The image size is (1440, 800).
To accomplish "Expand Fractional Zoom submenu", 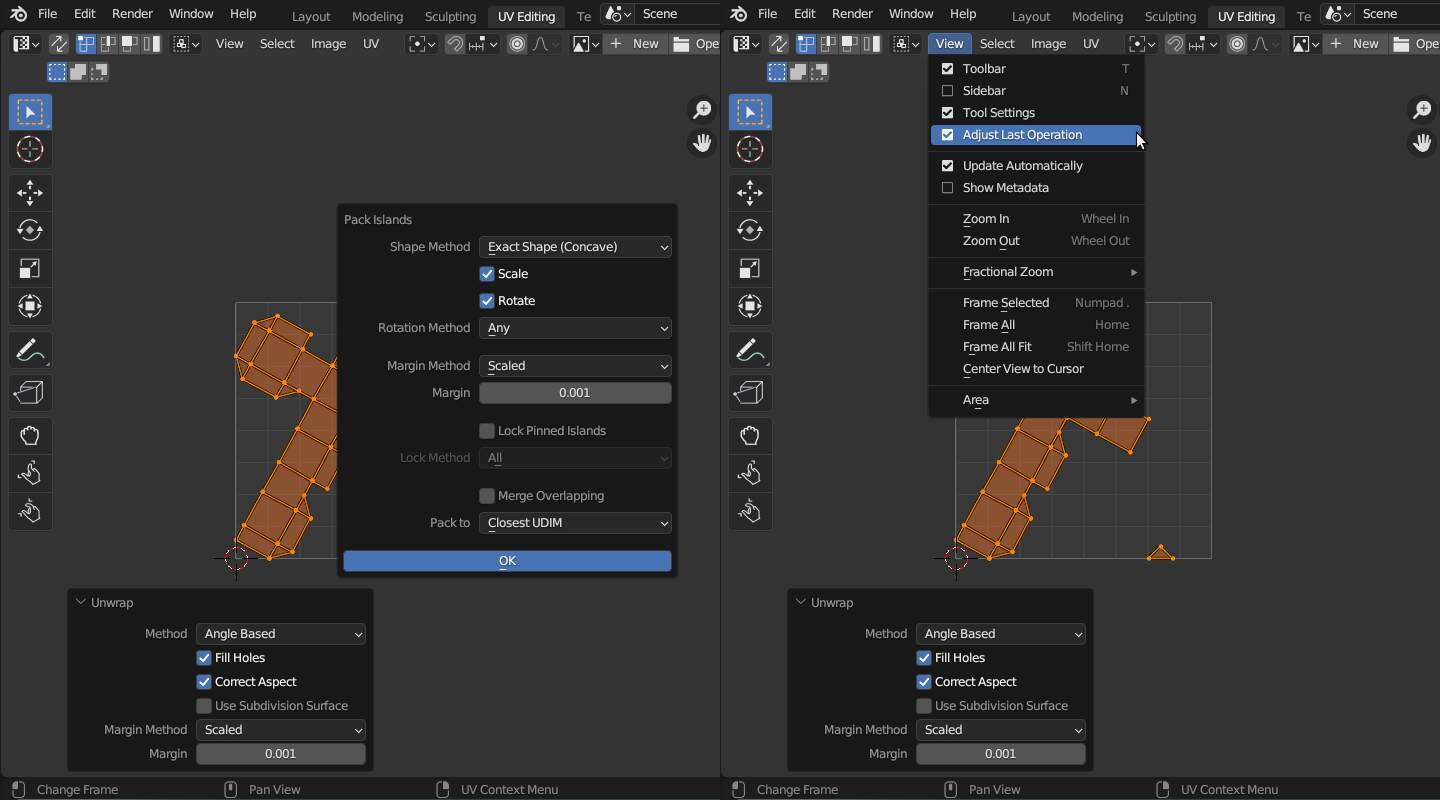I will click(1036, 272).
